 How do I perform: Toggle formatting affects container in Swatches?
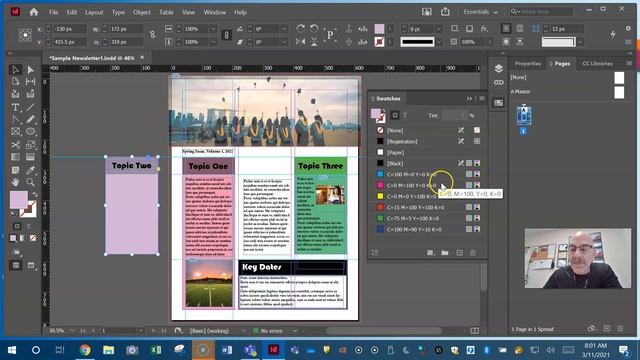click(395, 116)
